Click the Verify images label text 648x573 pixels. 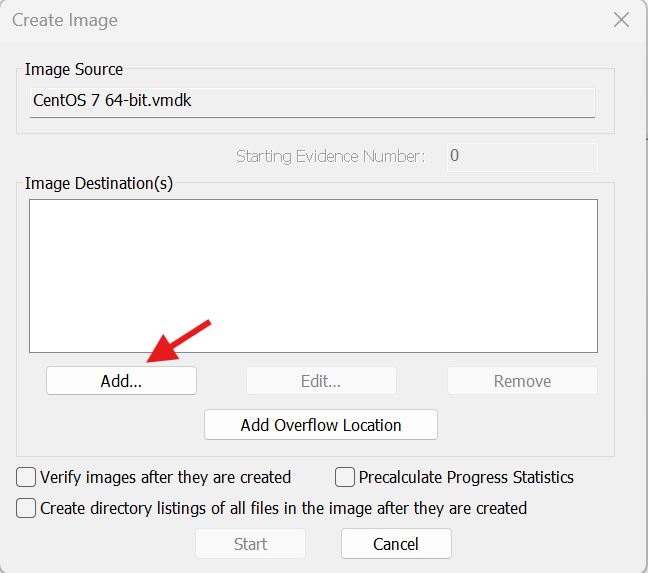click(x=165, y=477)
